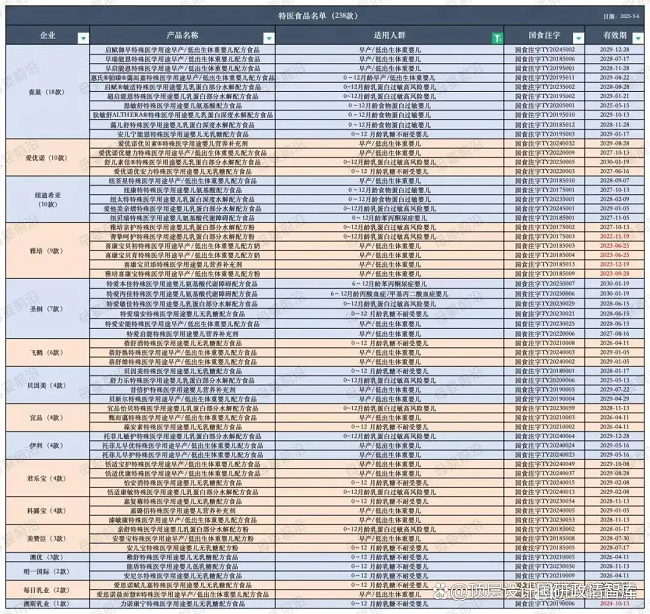Select the 爱优诺（10款） company cell

point(48,158)
